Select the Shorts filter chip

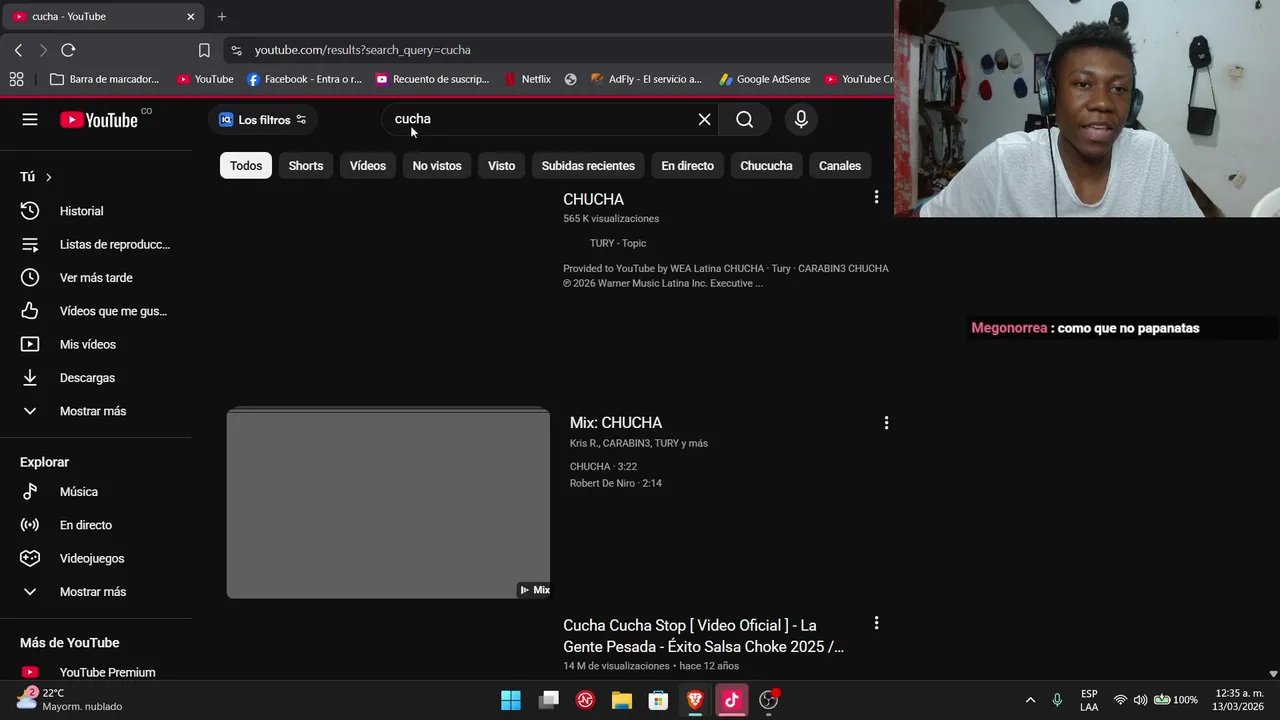(x=306, y=166)
